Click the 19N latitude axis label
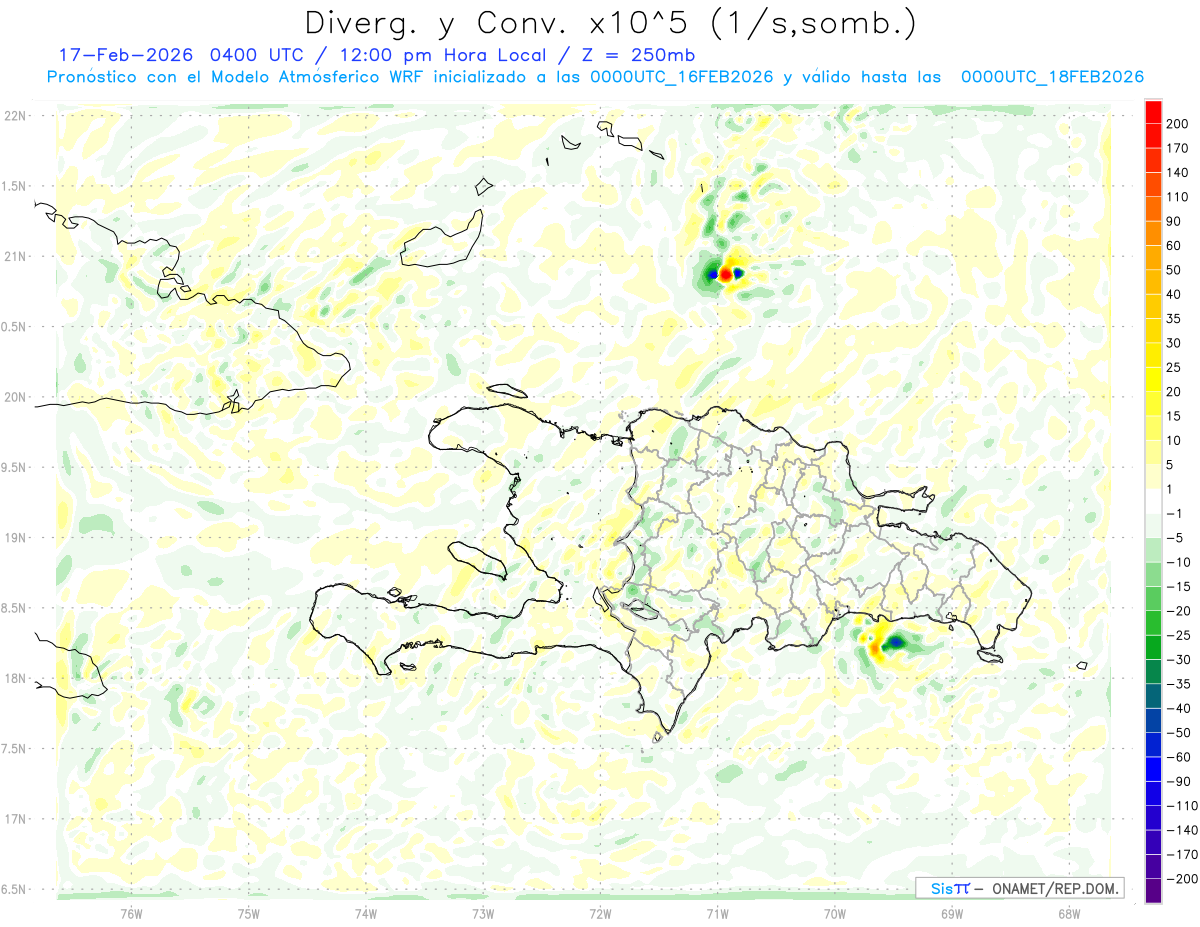The image size is (1200, 927). (15, 538)
